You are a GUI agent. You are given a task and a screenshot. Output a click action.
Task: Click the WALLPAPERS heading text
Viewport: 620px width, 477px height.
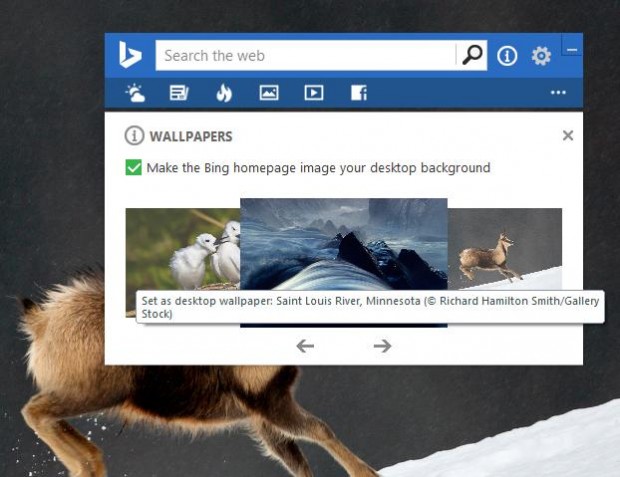pyautogui.click(x=191, y=136)
